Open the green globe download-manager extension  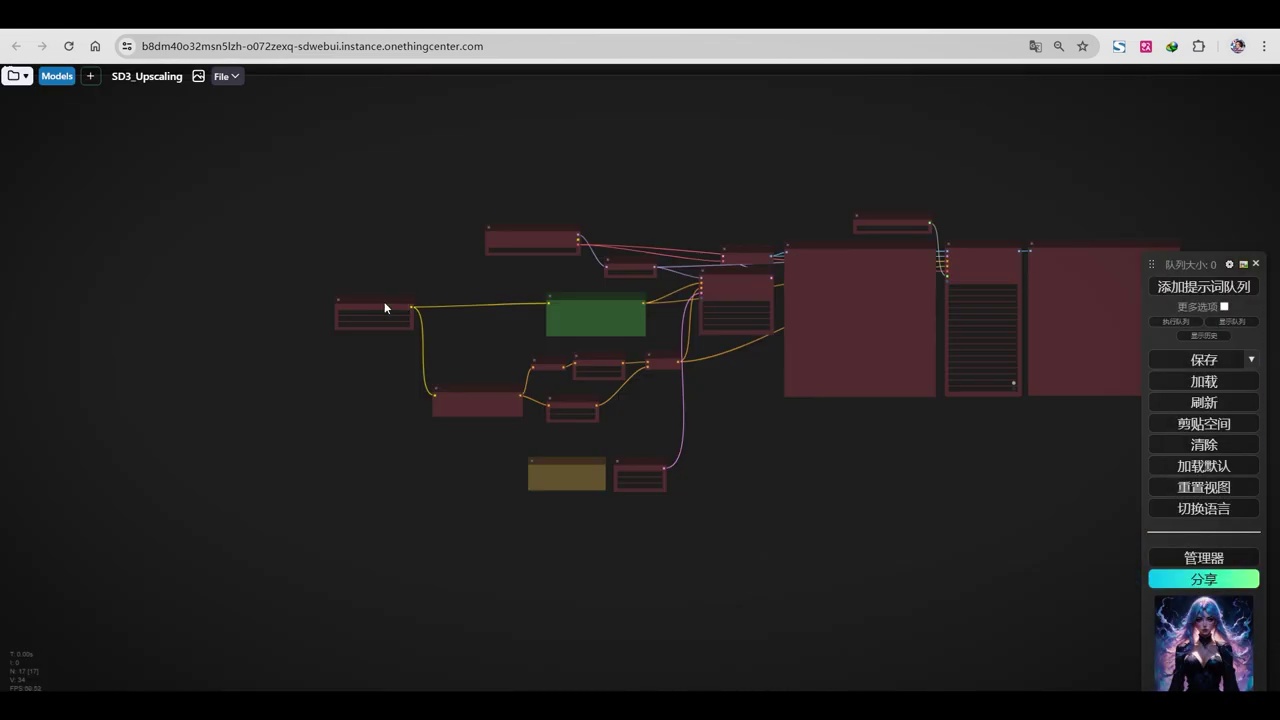[x=1172, y=46]
